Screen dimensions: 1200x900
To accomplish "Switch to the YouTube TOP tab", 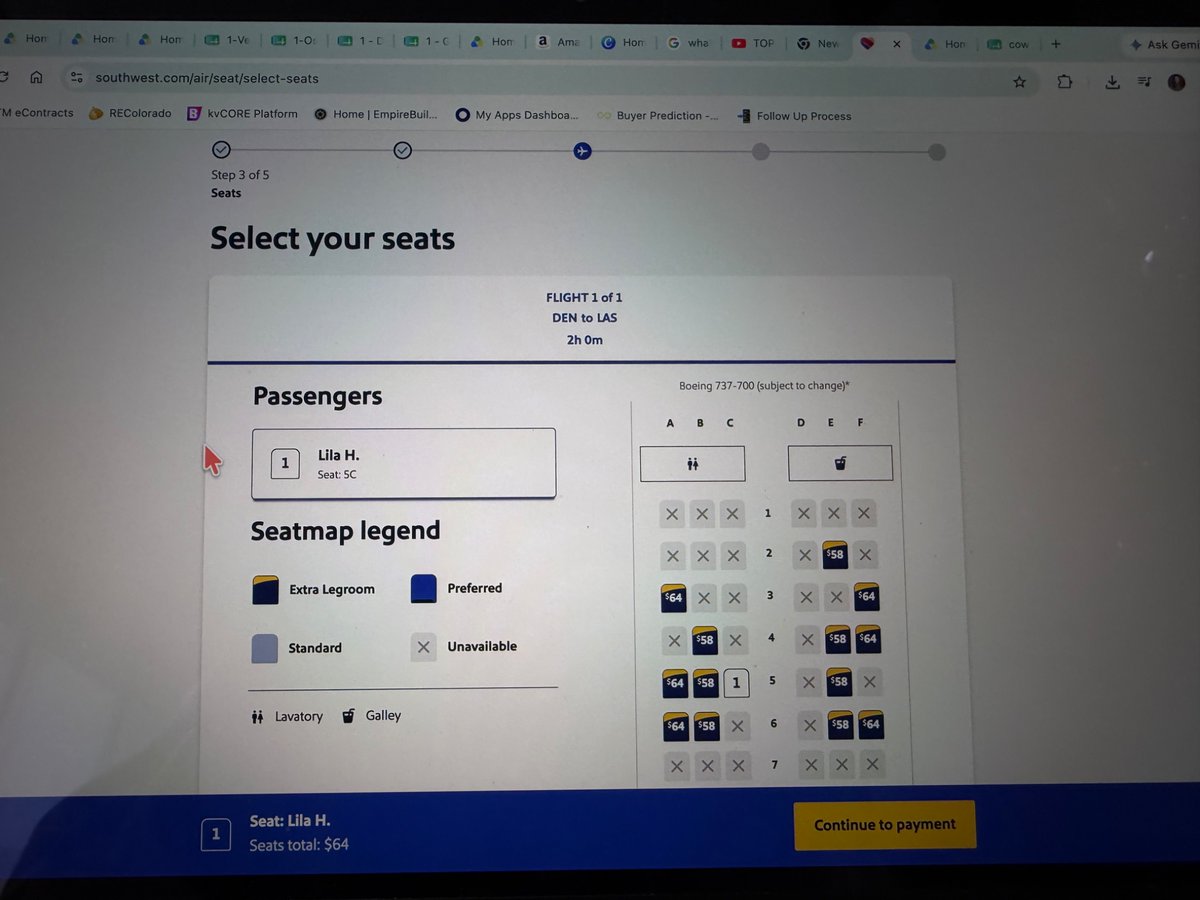I will click(x=754, y=43).
